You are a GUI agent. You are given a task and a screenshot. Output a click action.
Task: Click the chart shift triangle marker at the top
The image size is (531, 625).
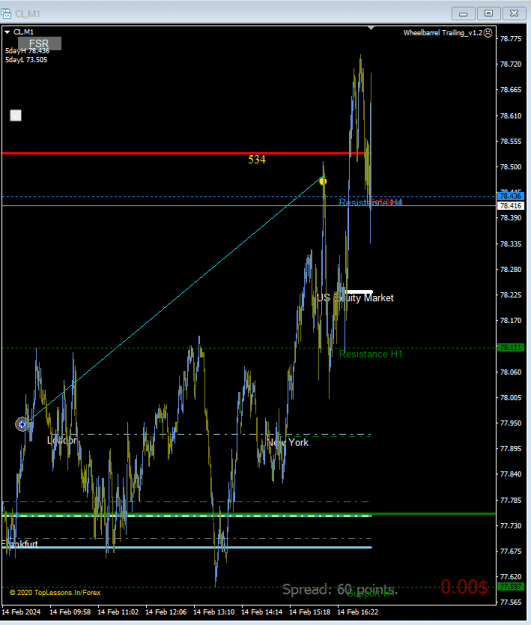pos(371,28)
